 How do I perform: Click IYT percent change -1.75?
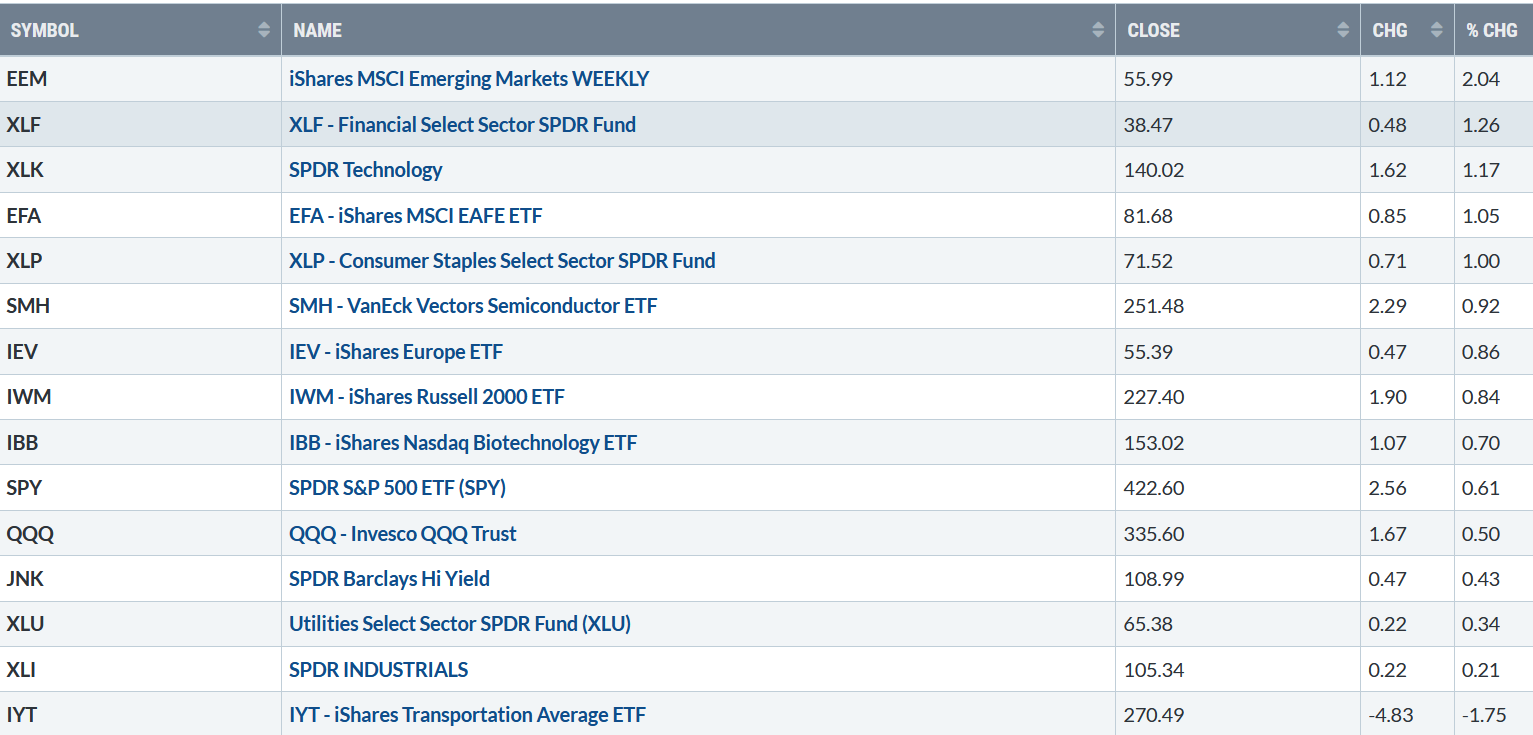1483,715
